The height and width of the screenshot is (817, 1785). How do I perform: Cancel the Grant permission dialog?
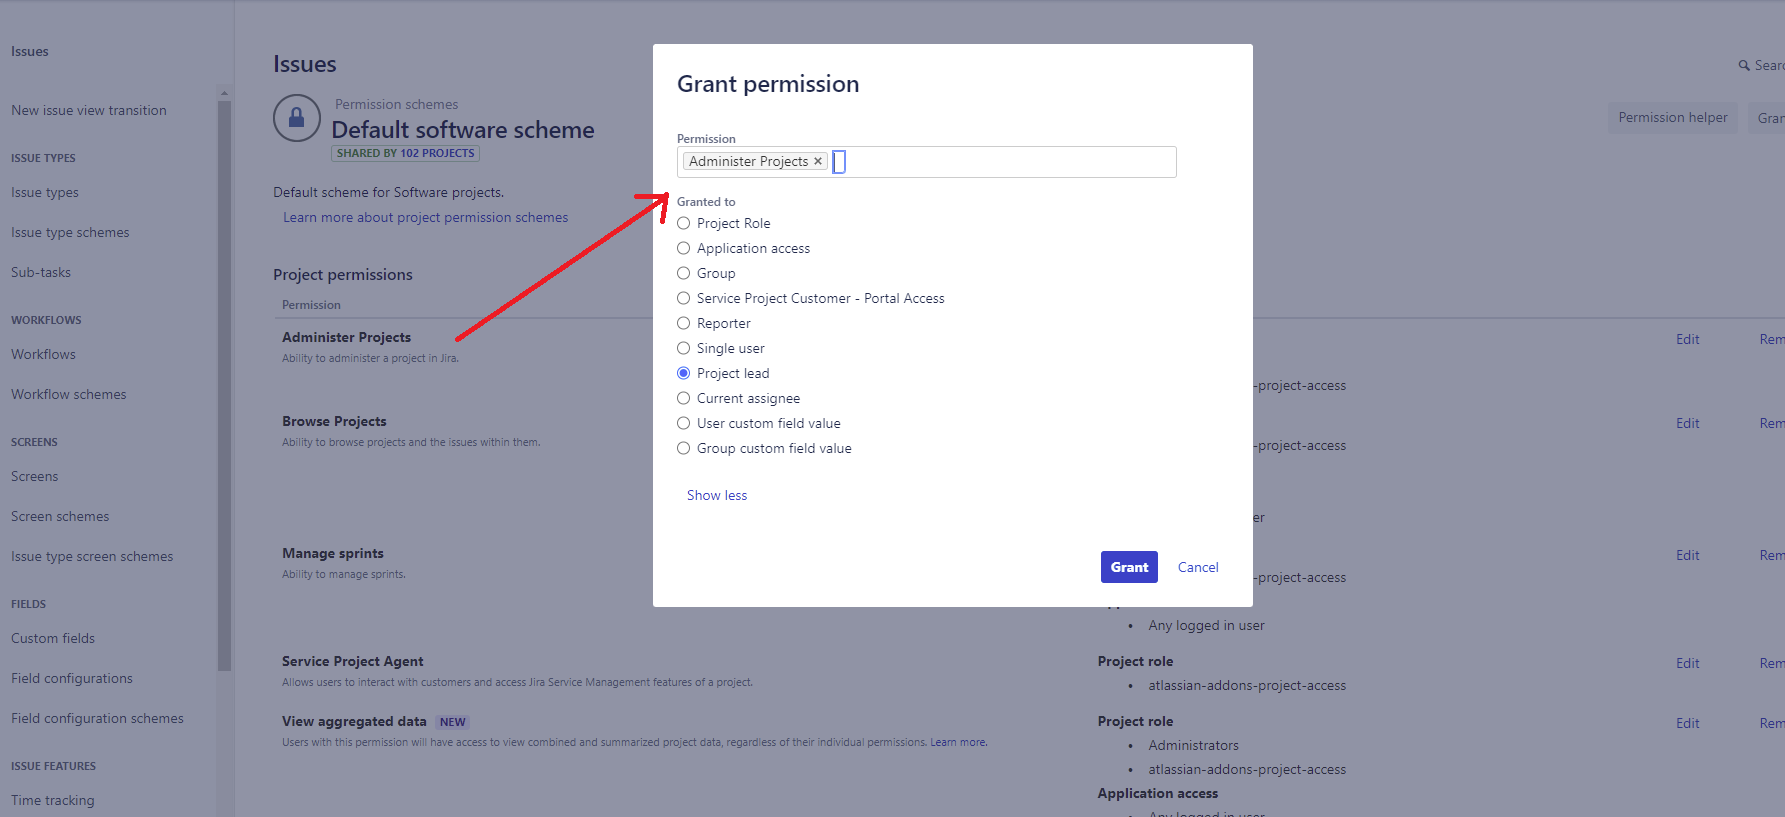click(x=1197, y=567)
